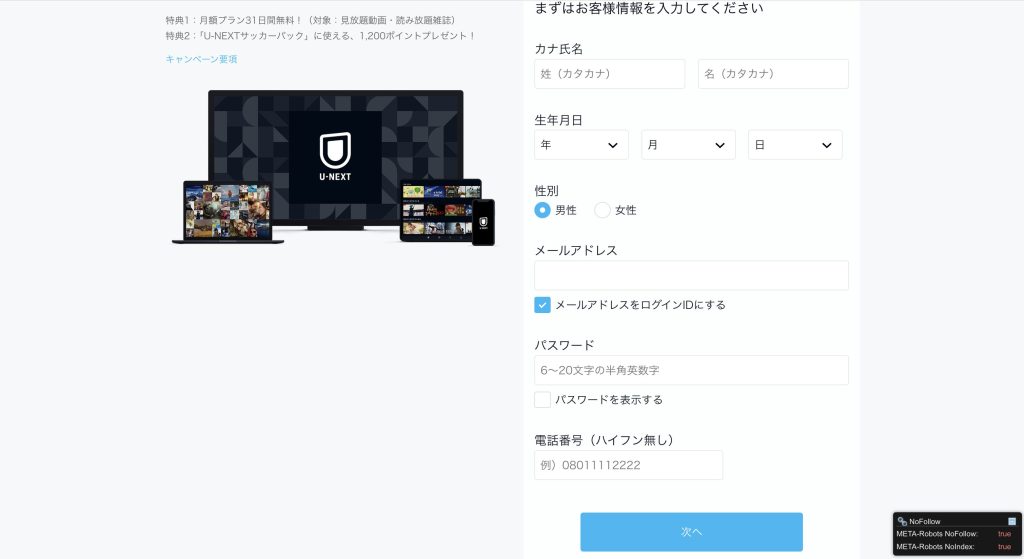Viewport: 1024px width, 559px height.
Task: Open the 年 birth year dropdown
Action: (x=581, y=145)
